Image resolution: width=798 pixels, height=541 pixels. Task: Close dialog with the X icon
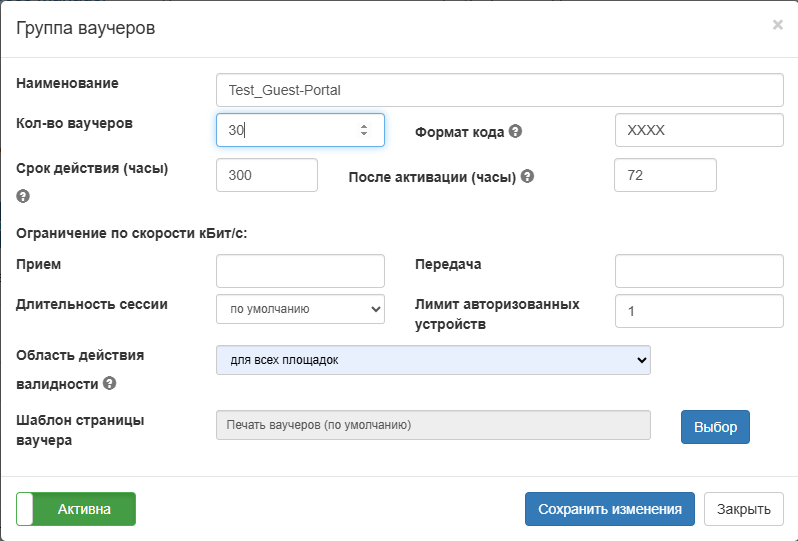coord(777,25)
